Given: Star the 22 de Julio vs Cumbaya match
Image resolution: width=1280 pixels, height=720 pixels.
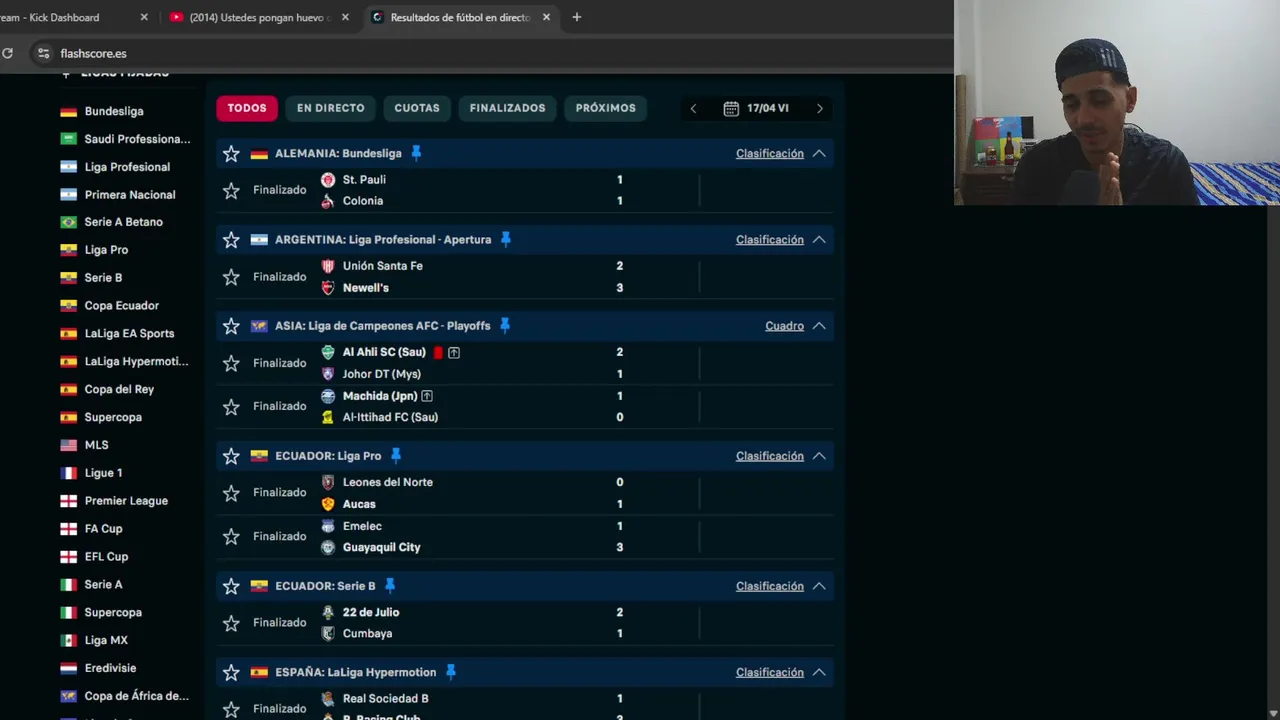Looking at the screenshot, I should (x=231, y=623).
